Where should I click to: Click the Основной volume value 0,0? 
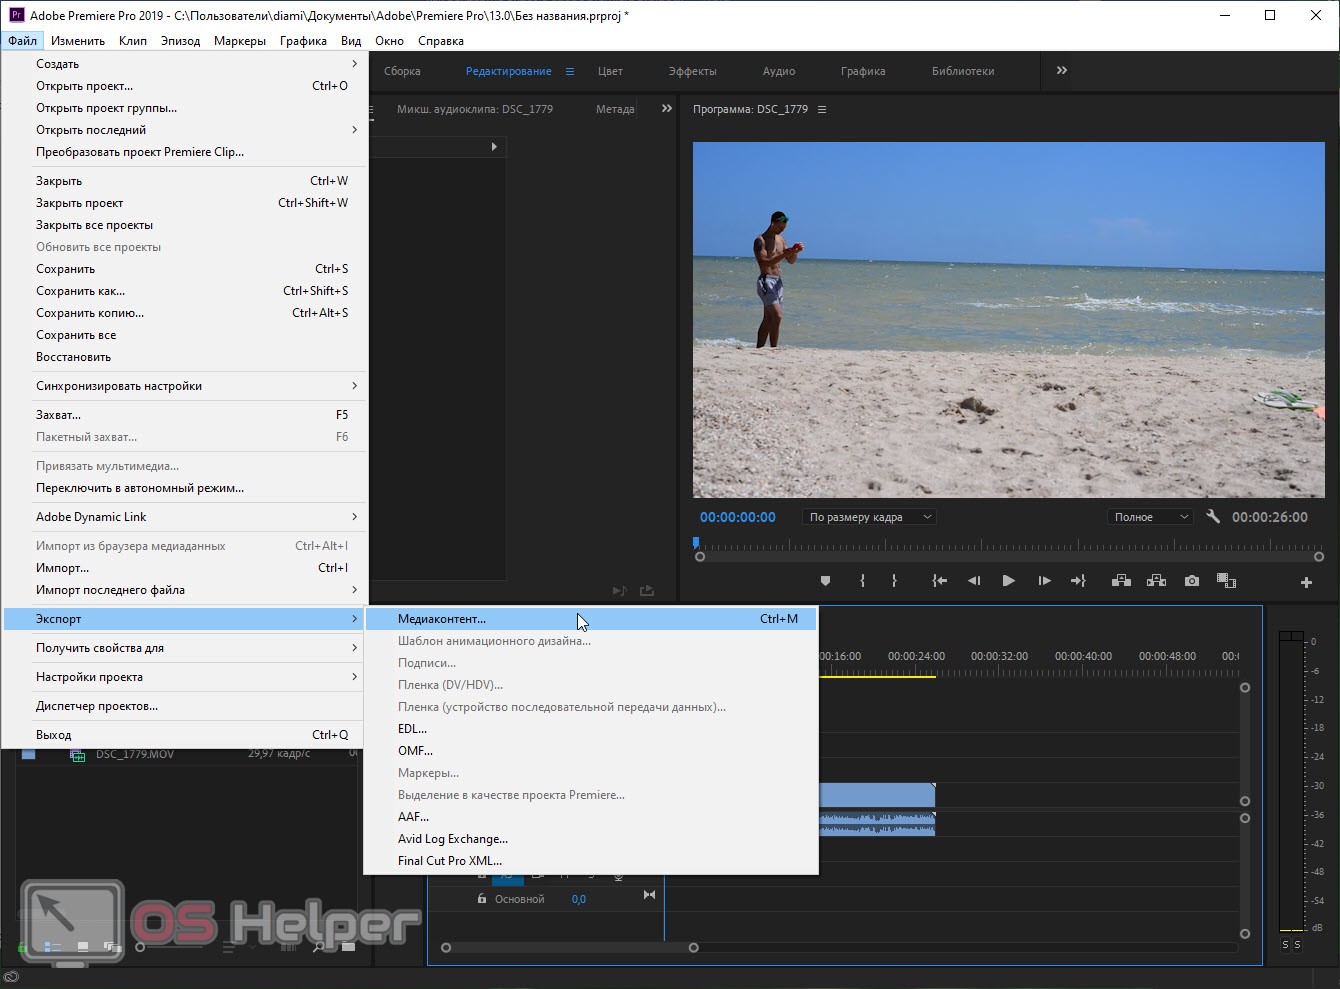[x=579, y=899]
